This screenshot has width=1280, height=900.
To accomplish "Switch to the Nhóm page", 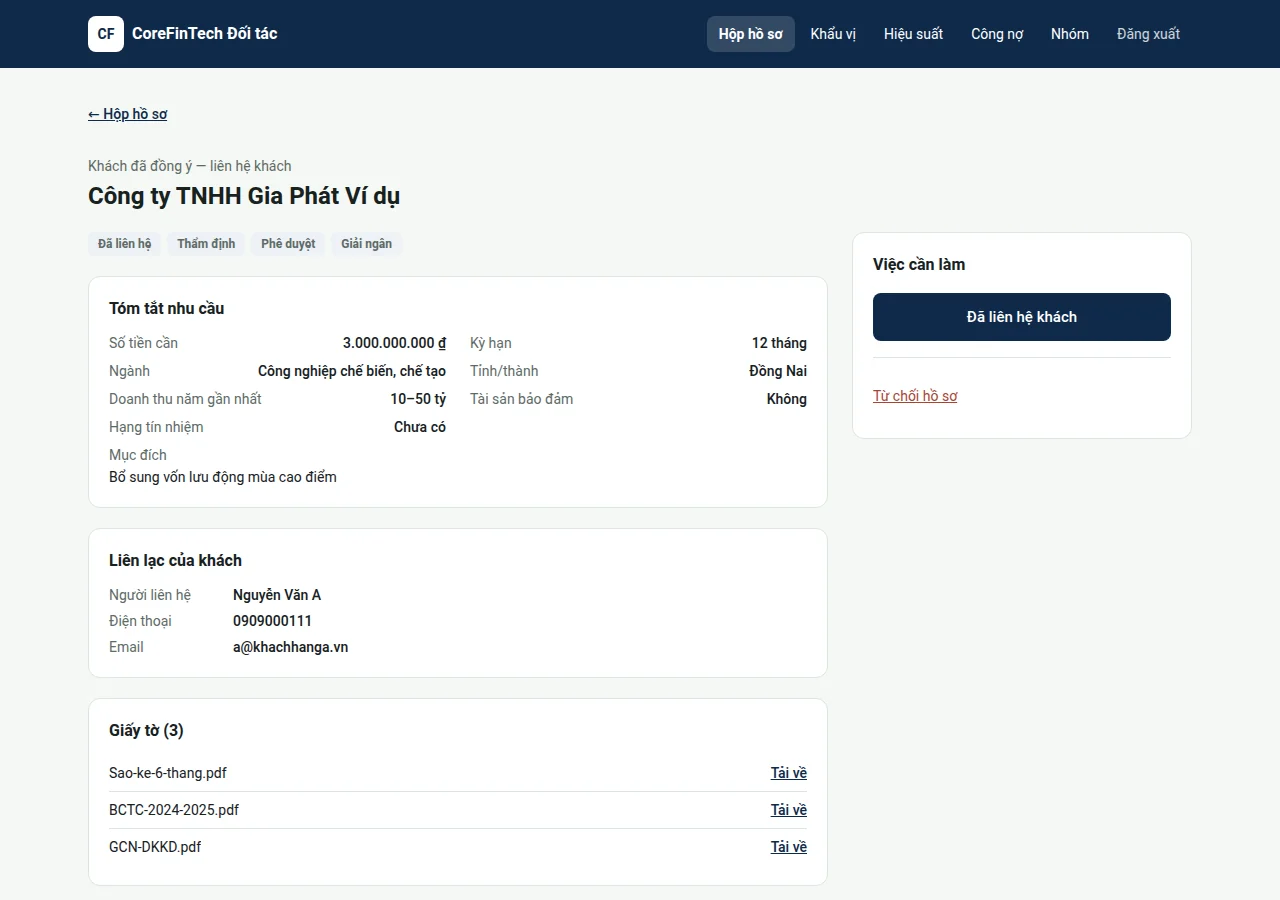I will [x=1070, y=34].
